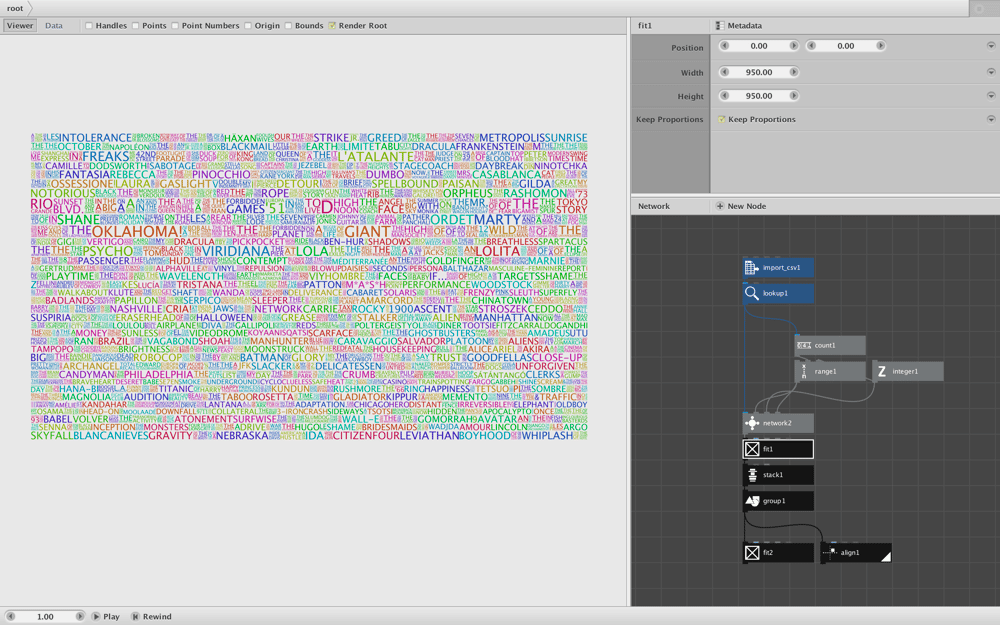Click the Keep Proportions parameter label
The width and height of the screenshot is (1000, 625).
click(x=670, y=119)
